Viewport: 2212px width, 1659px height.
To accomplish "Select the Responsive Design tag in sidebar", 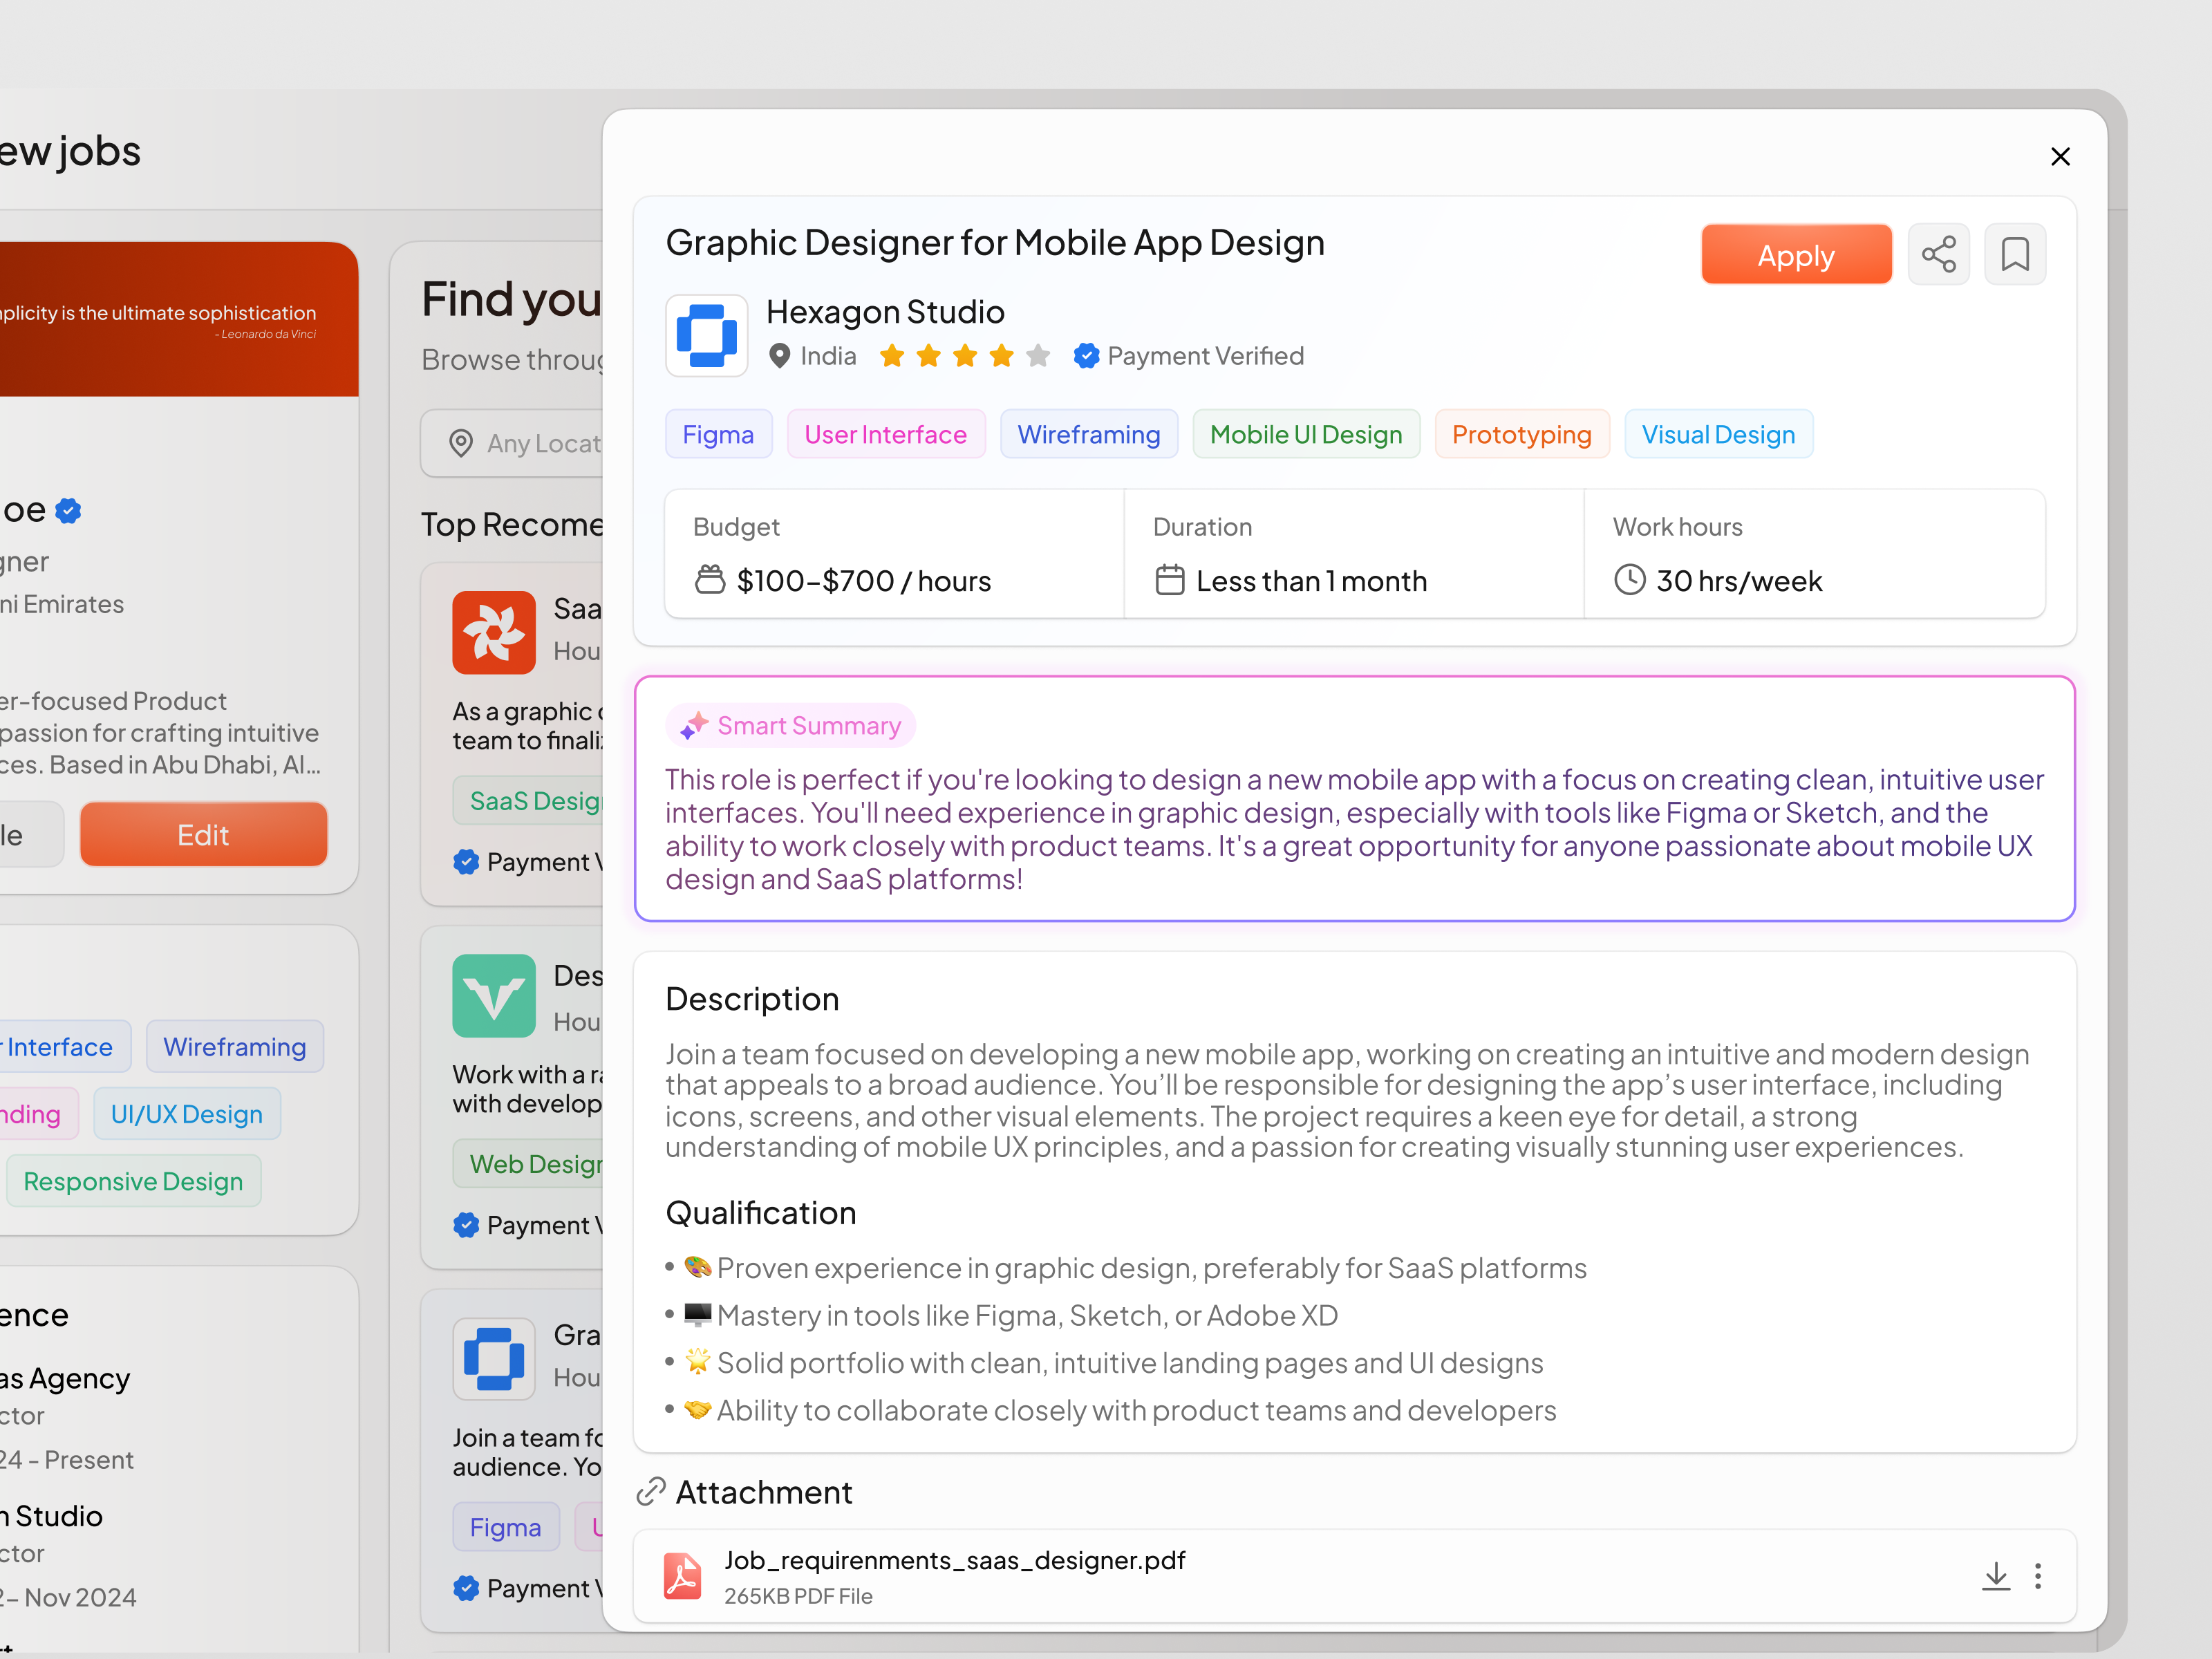I will pyautogui.click(x=133, y=1181).
